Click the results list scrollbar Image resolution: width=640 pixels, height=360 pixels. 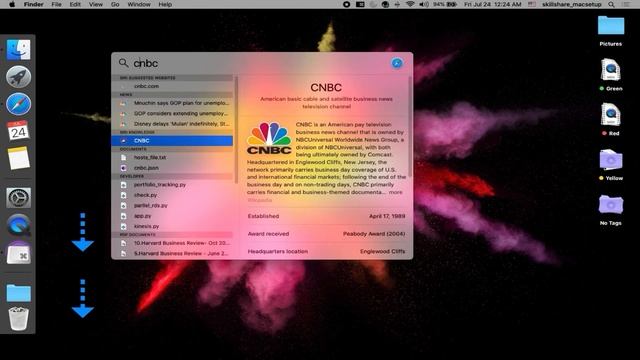point(236,129)
